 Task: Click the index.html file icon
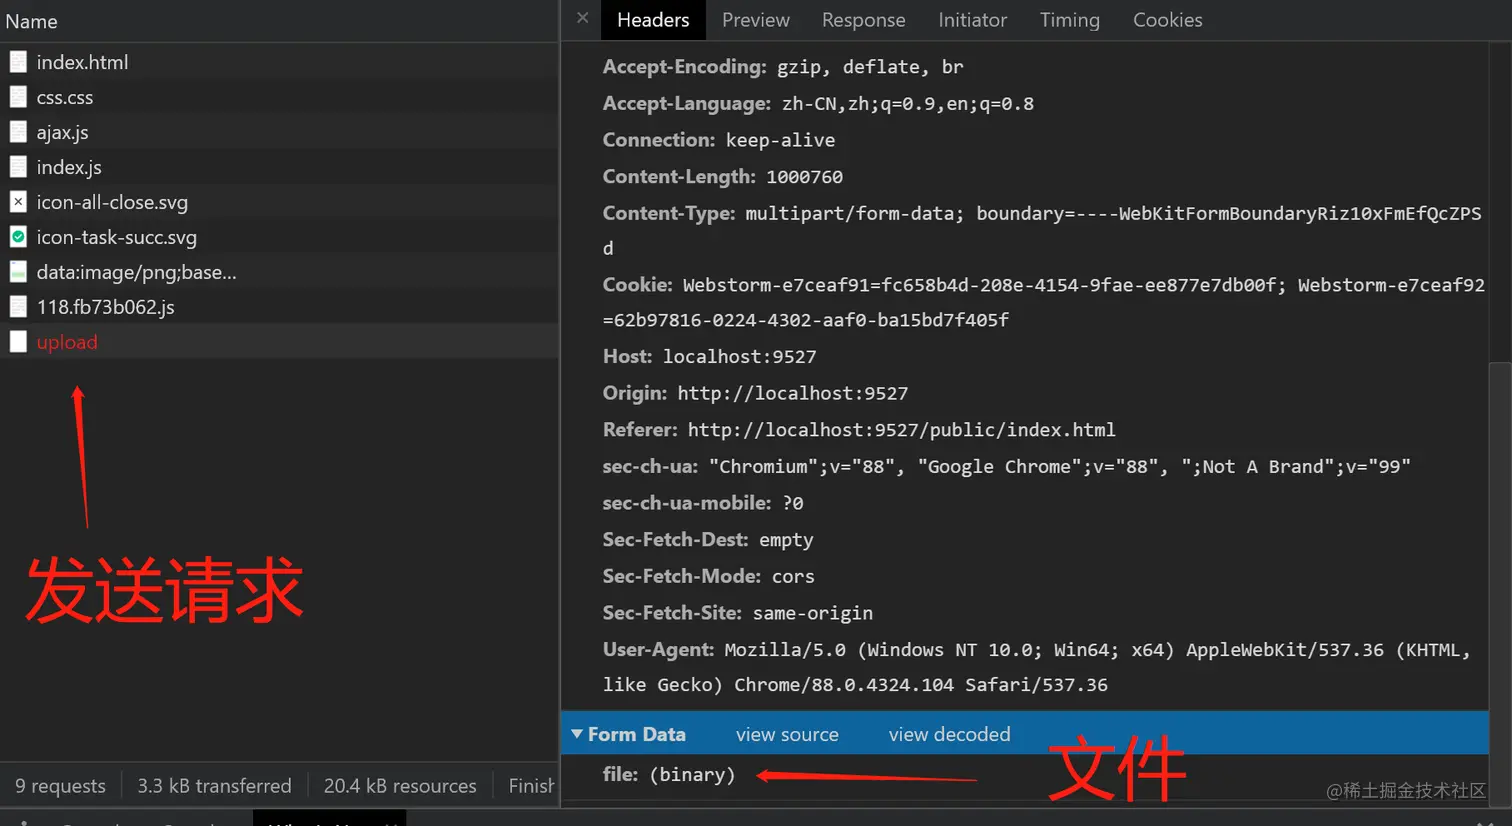click(x=18, y=62)
